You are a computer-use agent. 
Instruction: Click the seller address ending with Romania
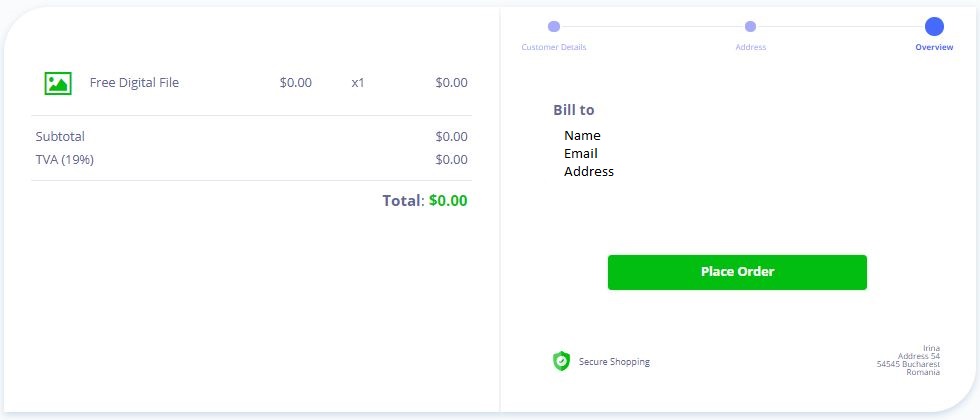(x=908, y=360)
